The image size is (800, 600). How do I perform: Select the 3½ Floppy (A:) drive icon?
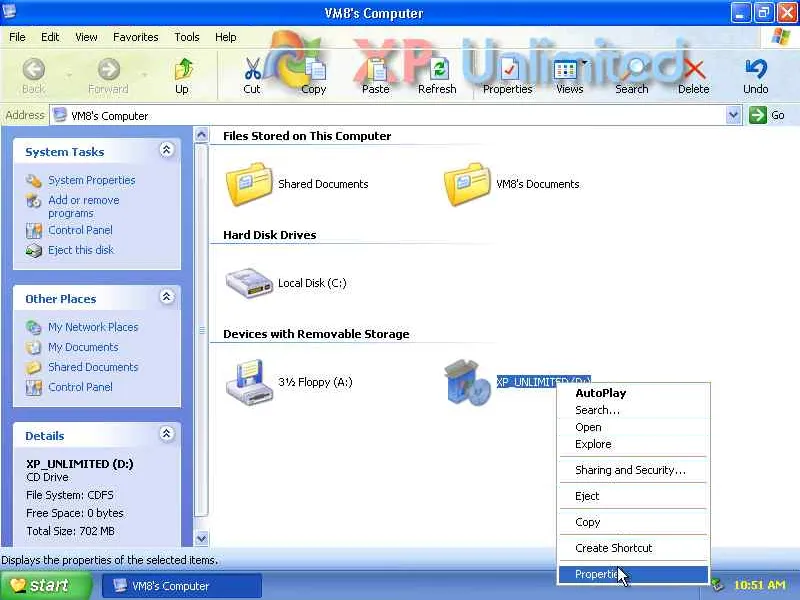click(x=249, y=382)
